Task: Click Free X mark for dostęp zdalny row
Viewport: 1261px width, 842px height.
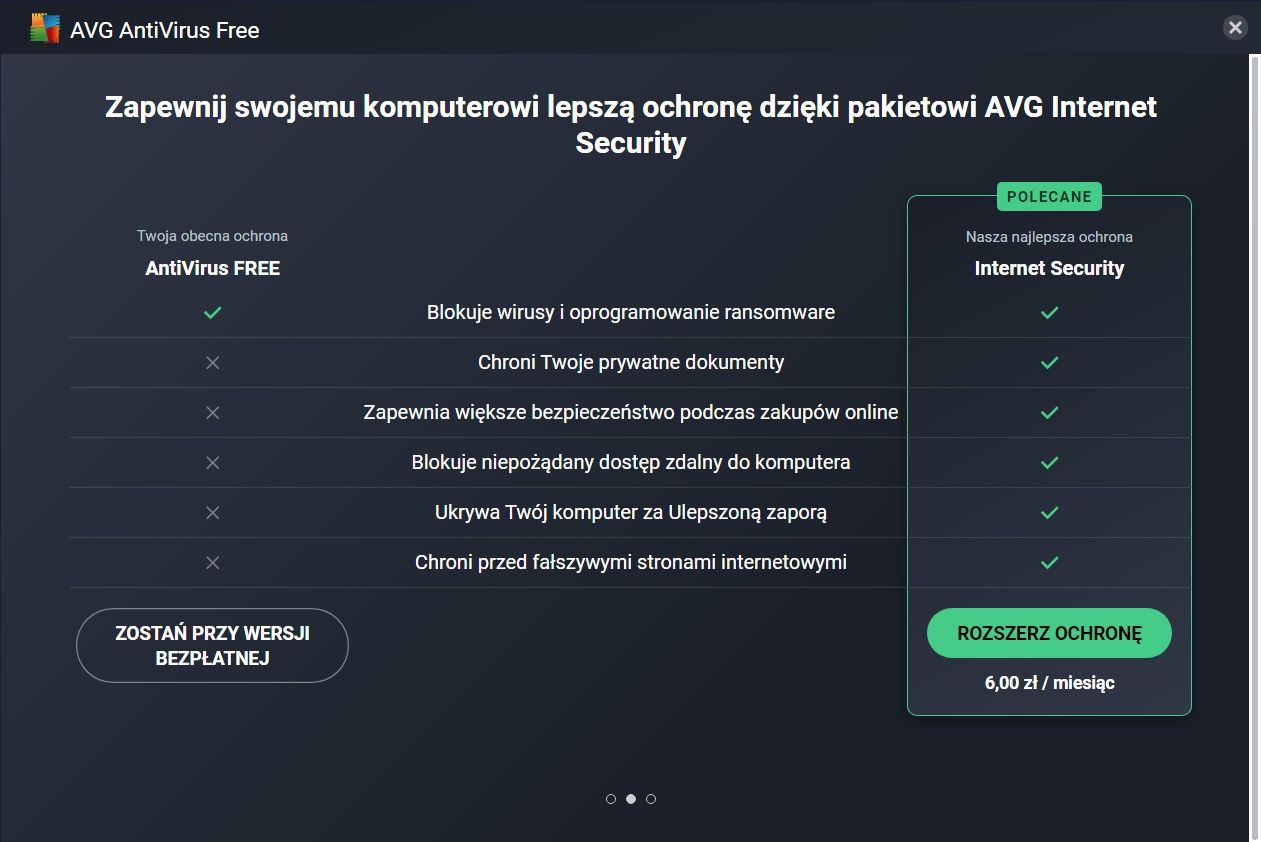Action: 212,463
